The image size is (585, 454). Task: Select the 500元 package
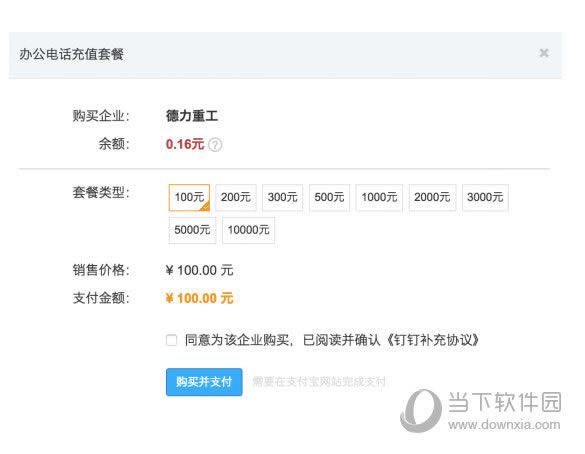coord(329,197)
